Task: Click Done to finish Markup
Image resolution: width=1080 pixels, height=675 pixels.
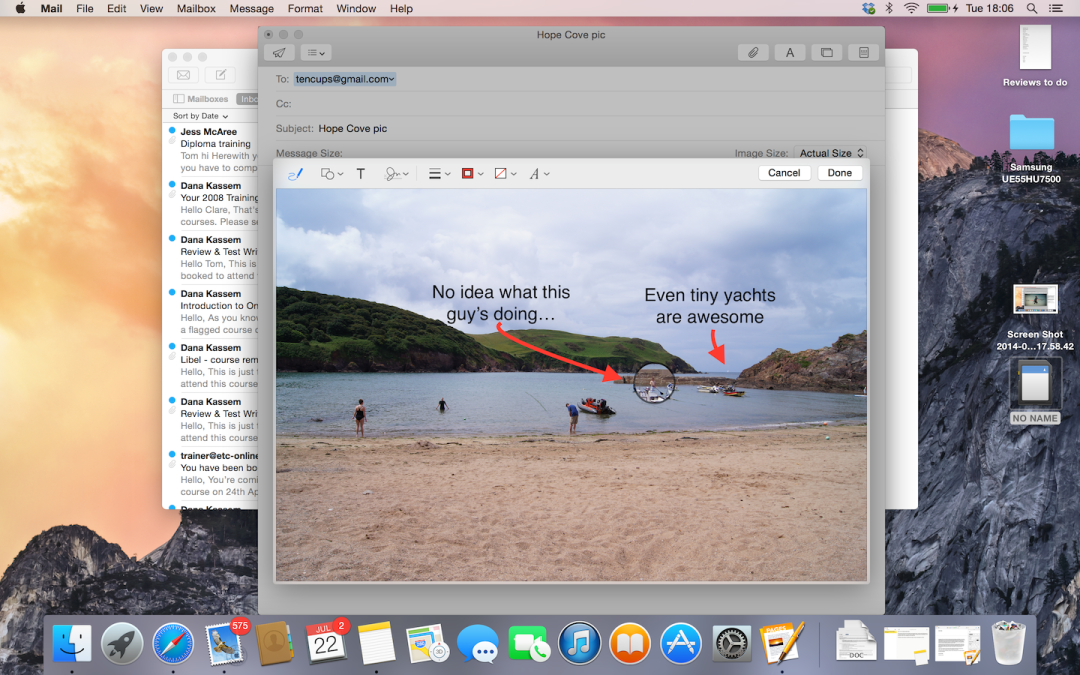Action: pos(840,173)
